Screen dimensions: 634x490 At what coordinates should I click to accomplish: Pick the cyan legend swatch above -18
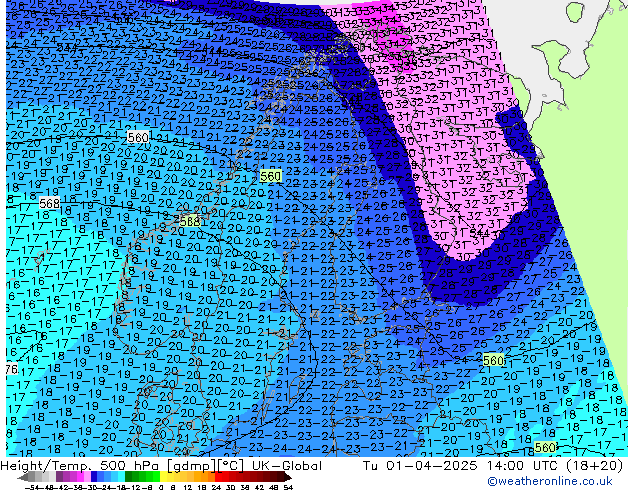pos(121,478)
